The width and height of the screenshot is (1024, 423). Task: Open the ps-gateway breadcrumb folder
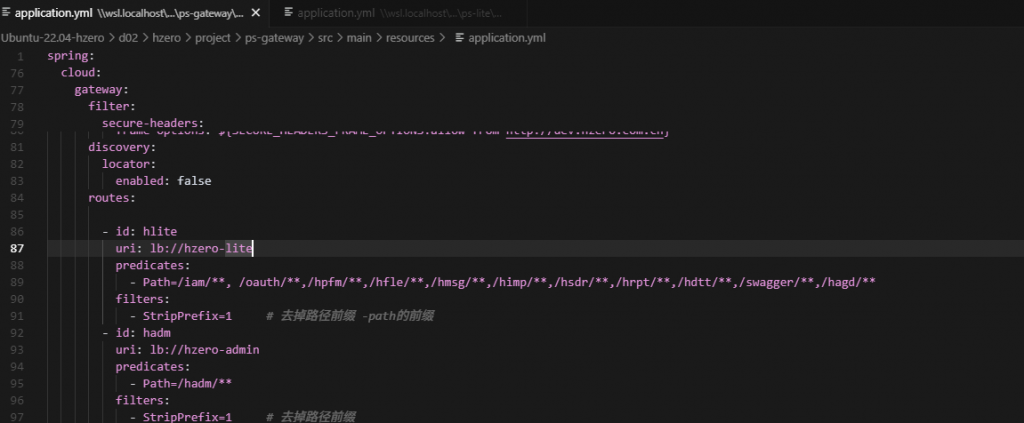pos(274,38)
